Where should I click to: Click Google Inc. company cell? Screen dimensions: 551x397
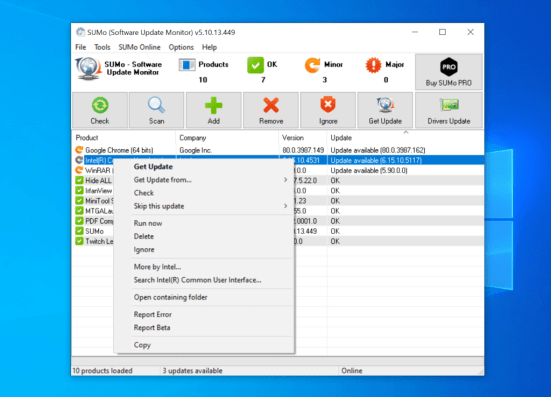point(195,150)
